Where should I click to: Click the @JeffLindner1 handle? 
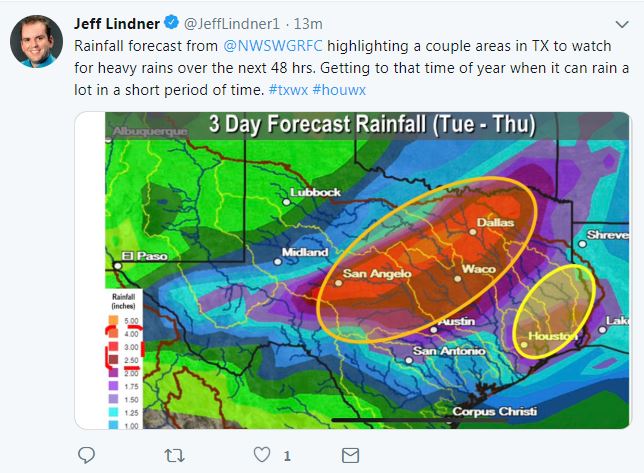pos(229,24)
